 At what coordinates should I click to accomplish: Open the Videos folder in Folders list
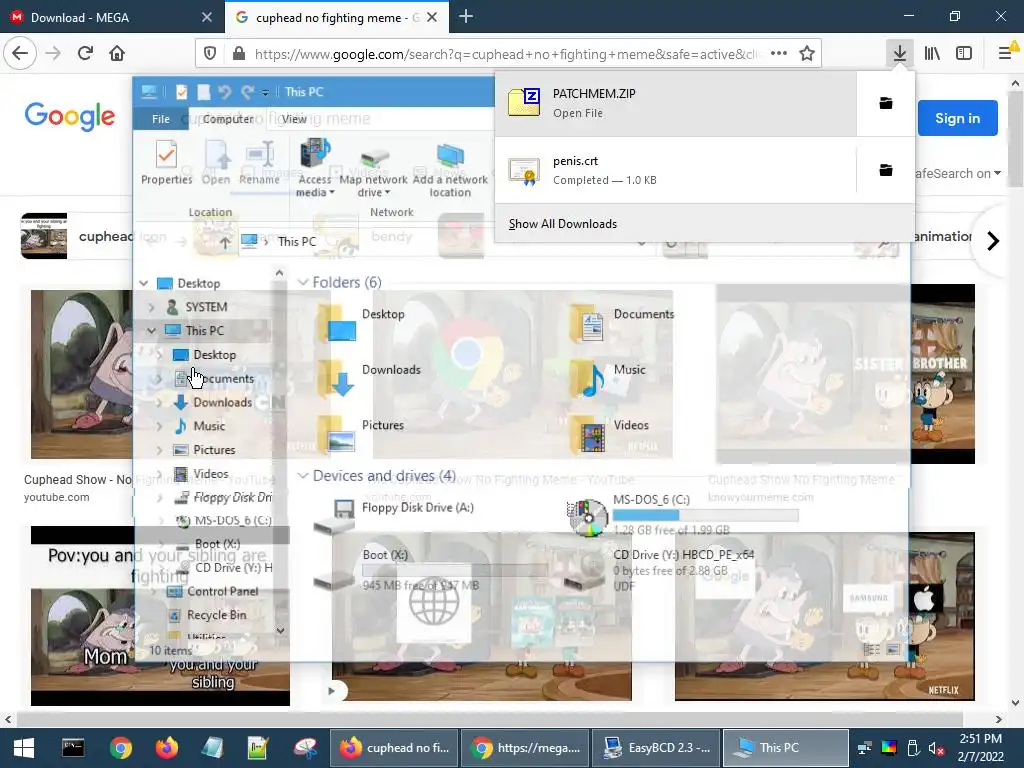[609, 432]
